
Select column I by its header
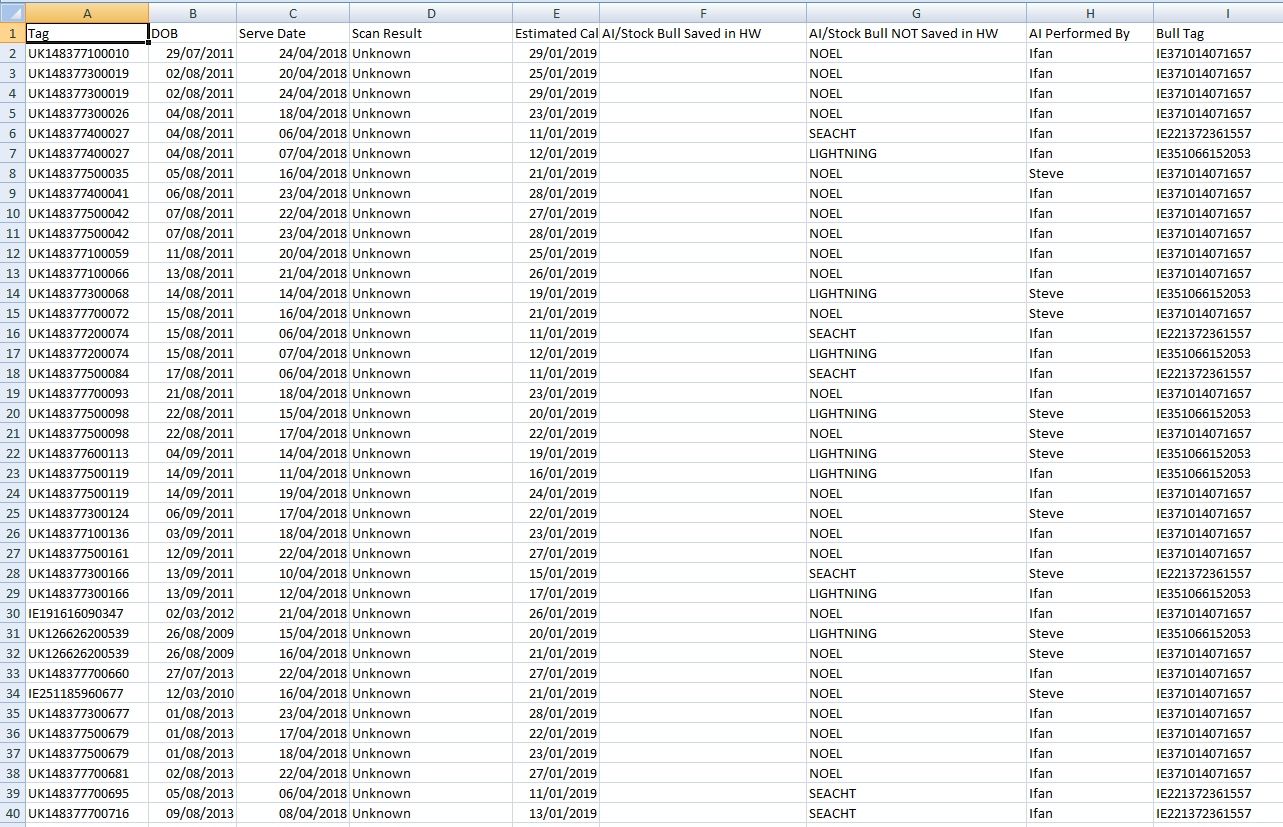click(1218, 13)
